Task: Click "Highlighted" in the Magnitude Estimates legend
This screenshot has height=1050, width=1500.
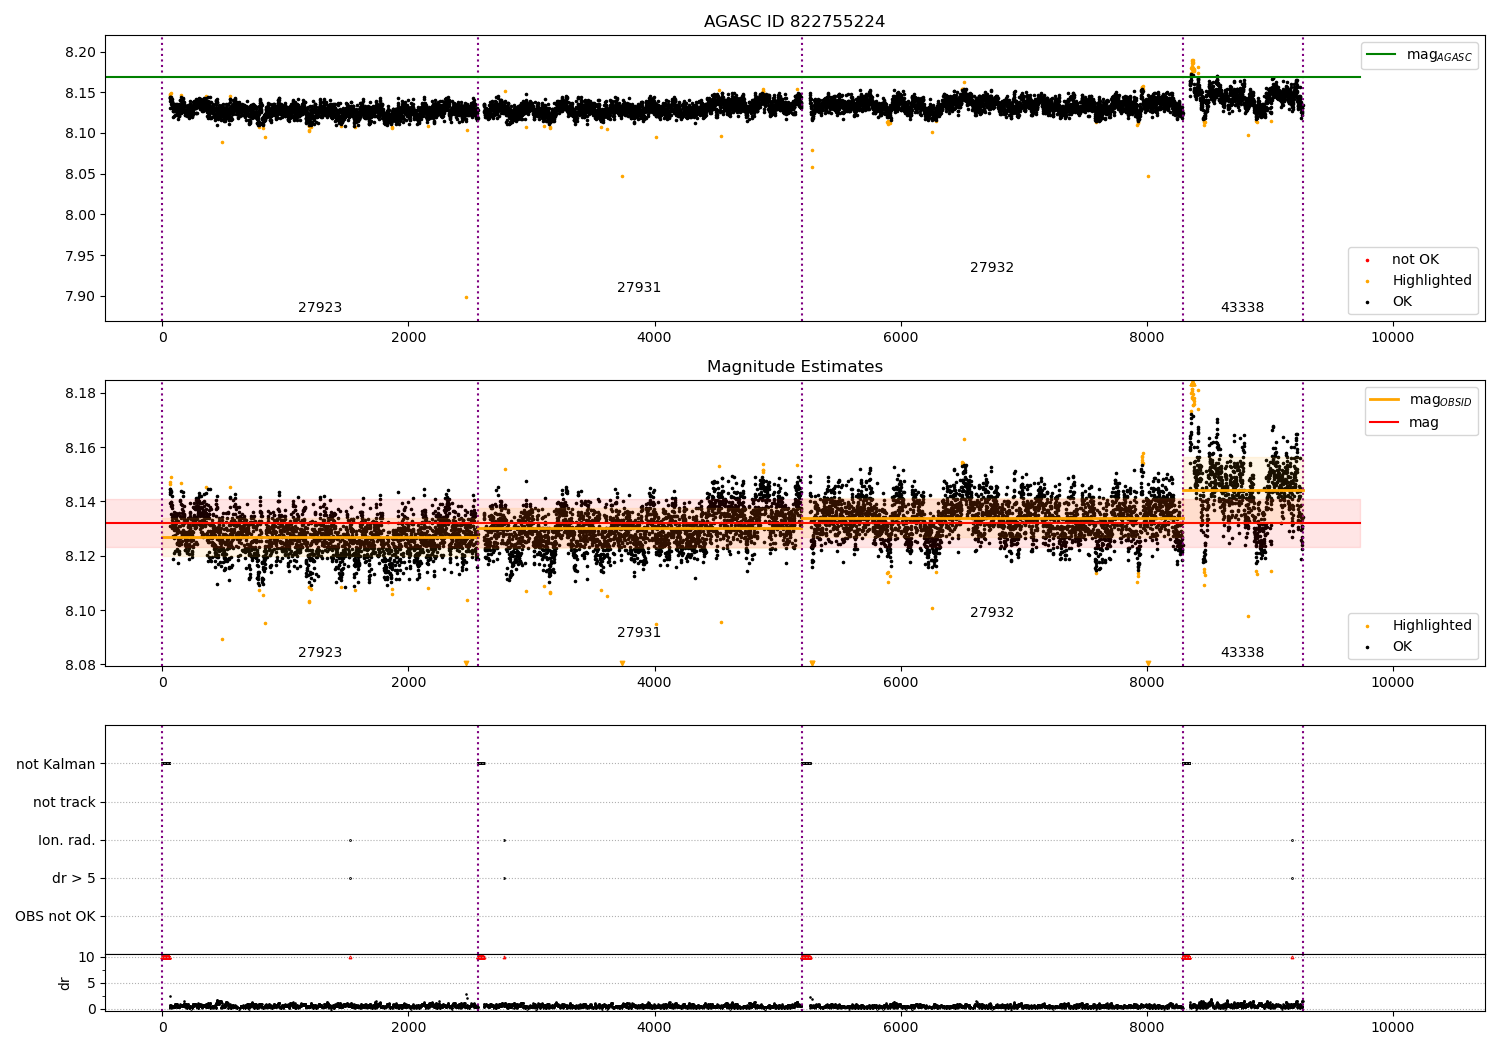Action: (1431, 625)
